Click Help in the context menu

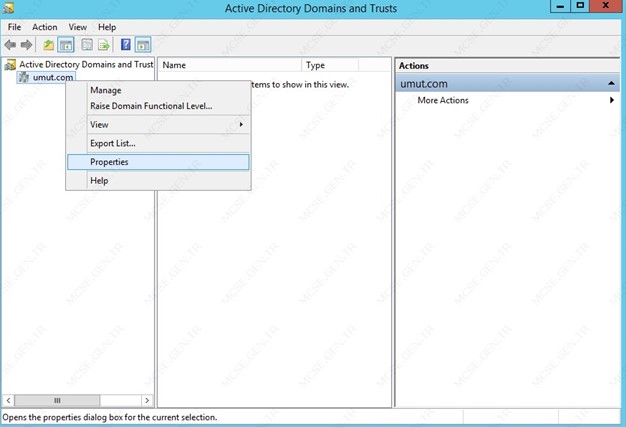(158, 181)
